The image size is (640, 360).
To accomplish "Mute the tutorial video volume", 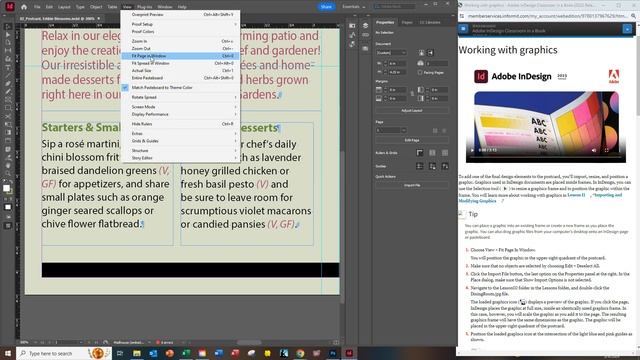I will coord(594,150).
